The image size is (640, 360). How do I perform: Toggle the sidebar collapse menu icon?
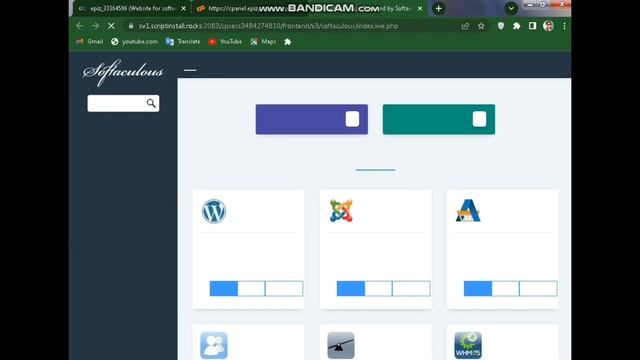[x=190, y=70]
